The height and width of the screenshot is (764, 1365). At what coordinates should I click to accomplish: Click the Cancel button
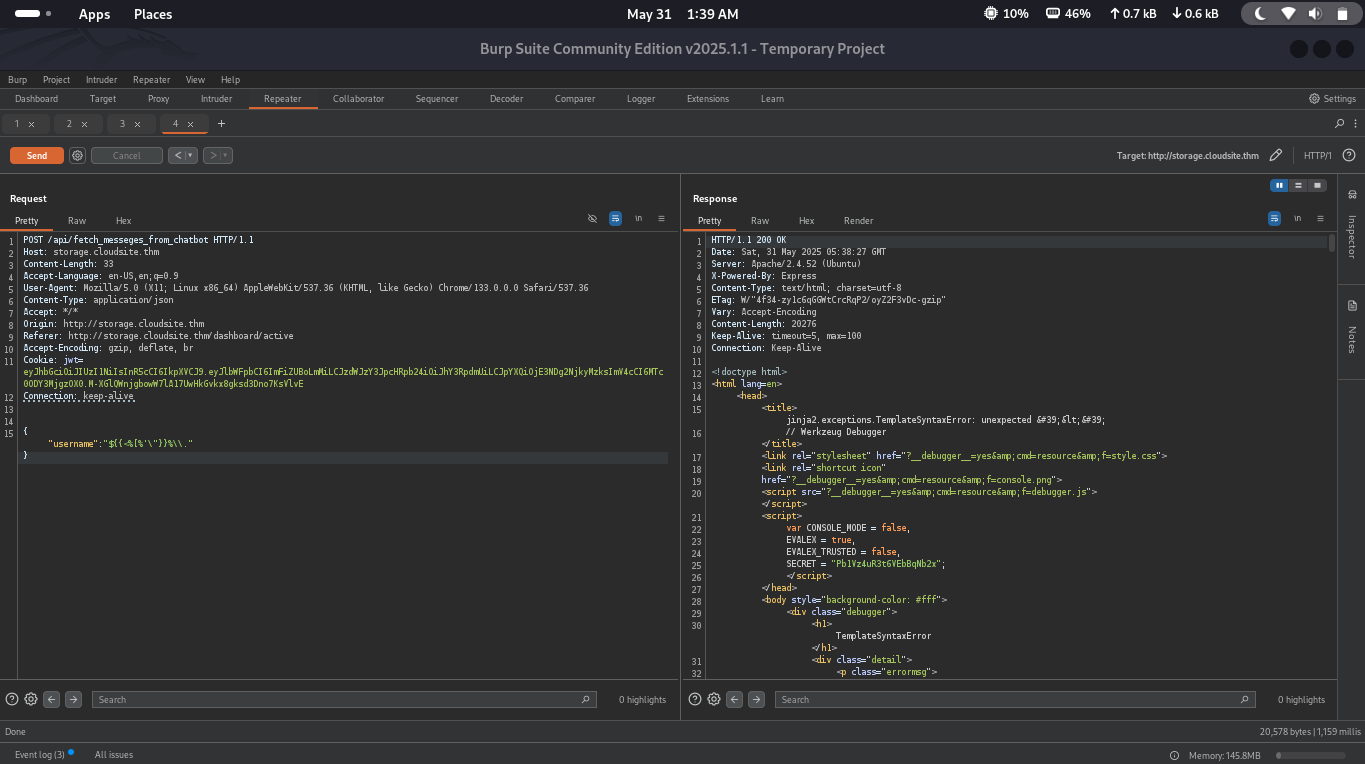(127, 155)
